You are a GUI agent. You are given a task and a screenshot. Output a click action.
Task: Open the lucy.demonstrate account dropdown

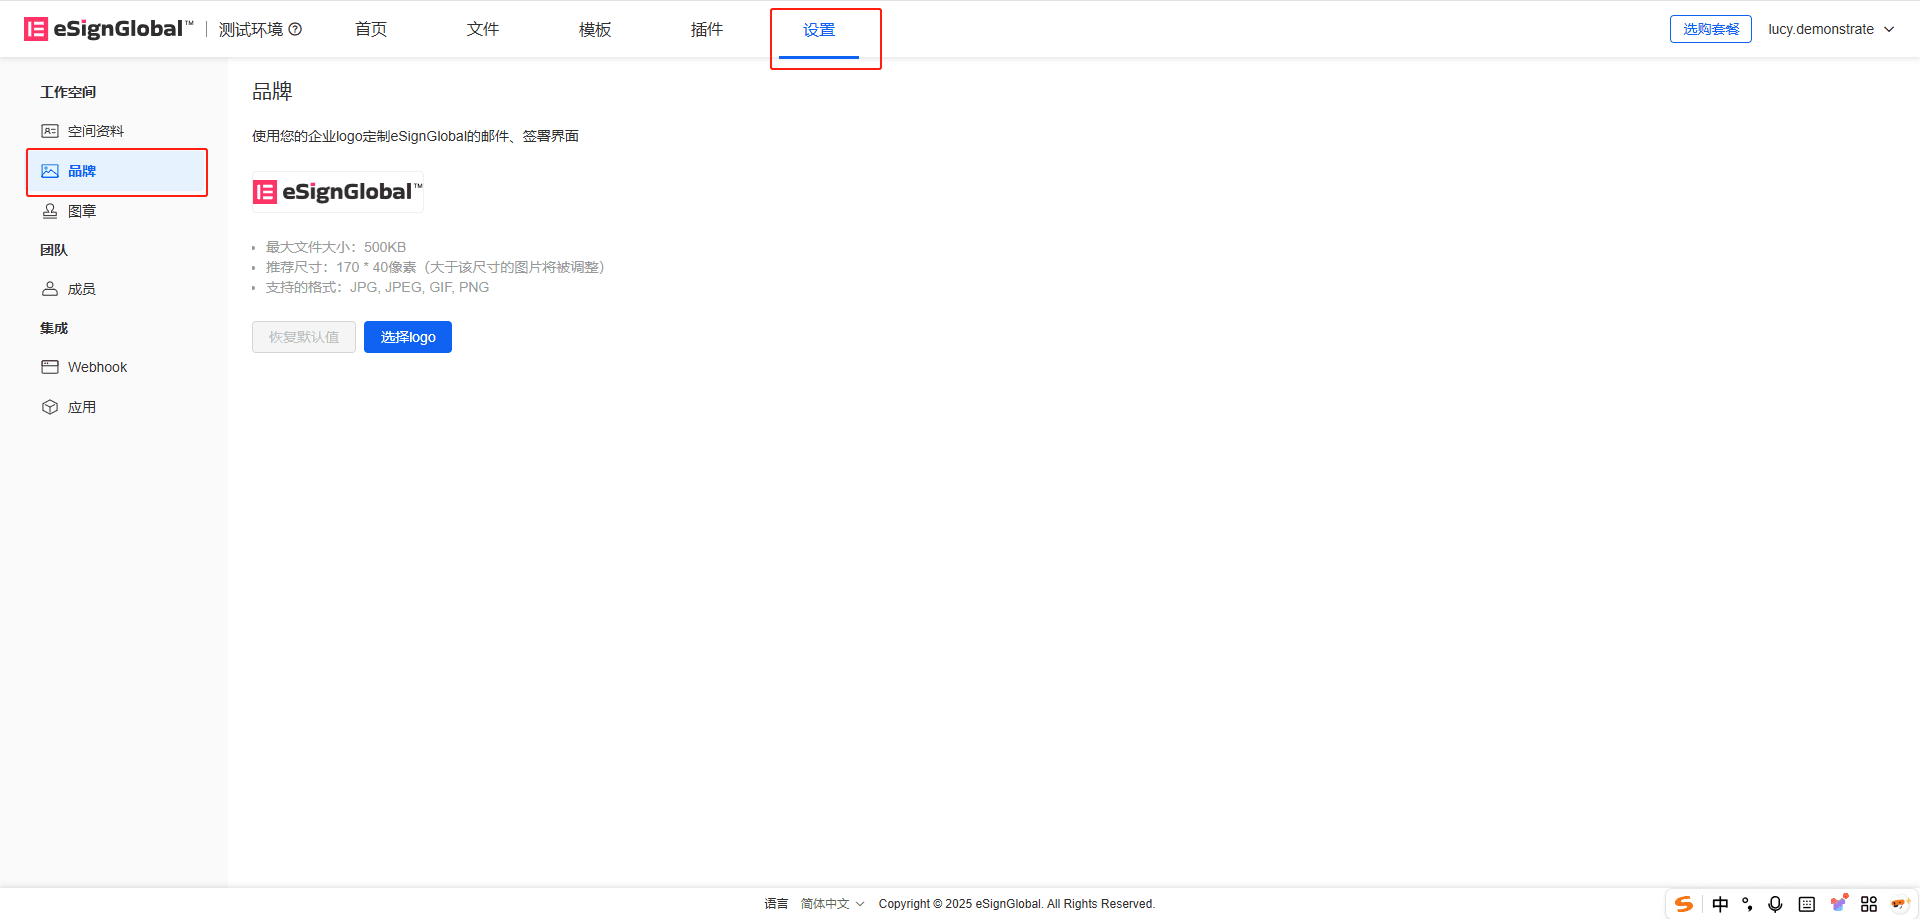tap(1831, 29)
